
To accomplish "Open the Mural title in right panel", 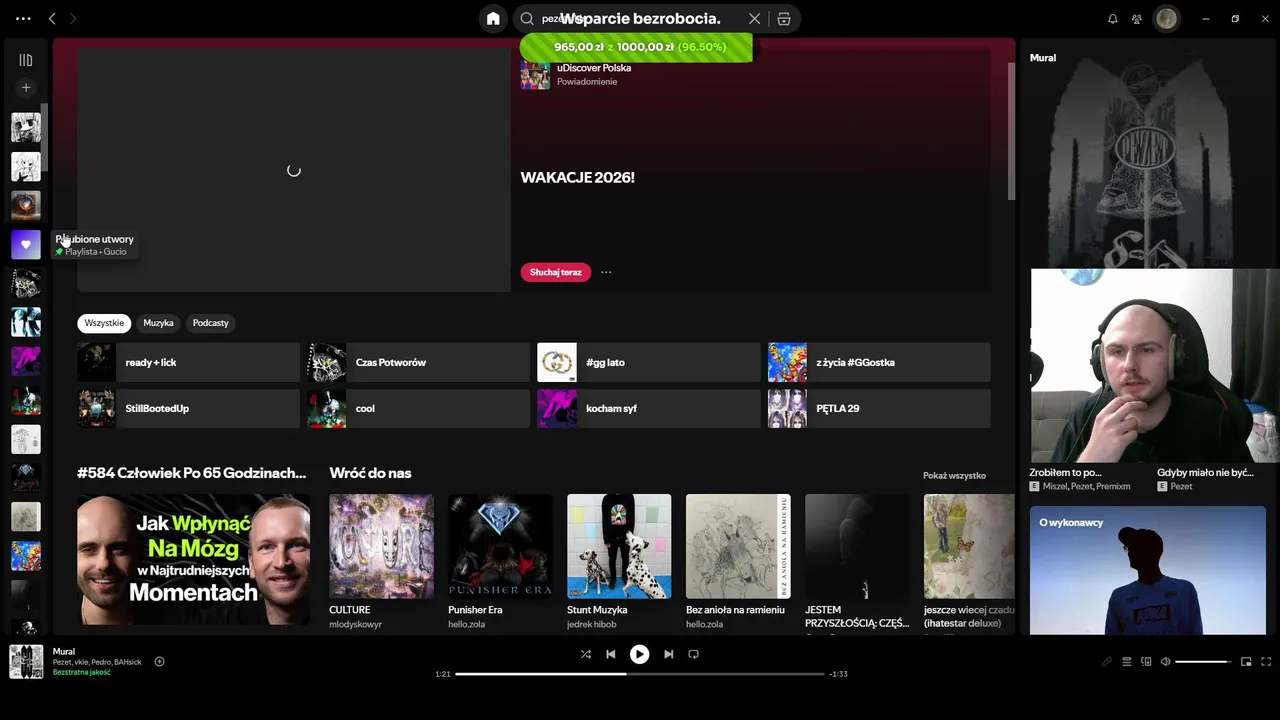I will pos(1043,58).
